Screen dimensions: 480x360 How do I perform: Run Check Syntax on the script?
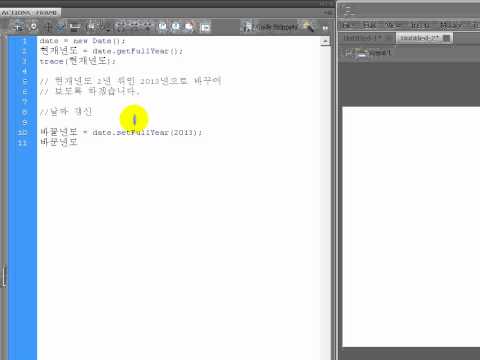pos(61,27)
